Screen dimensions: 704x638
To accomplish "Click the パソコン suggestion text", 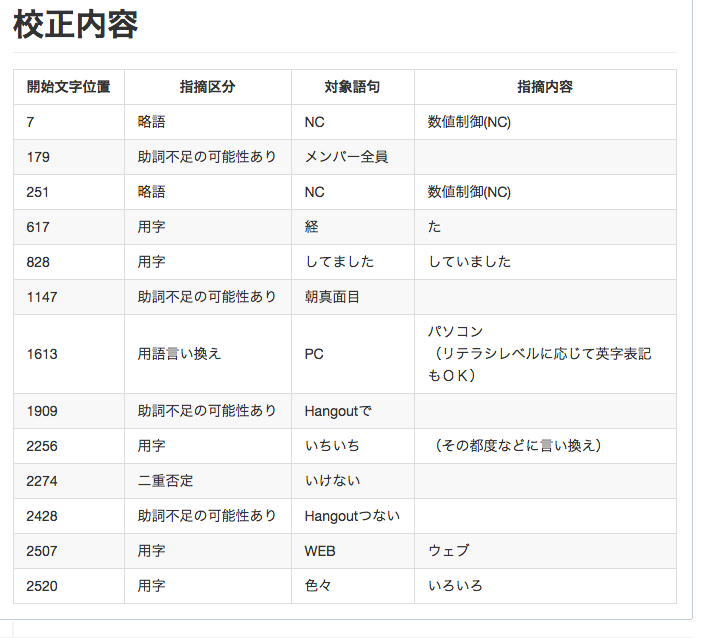I will tap(455, 332).
